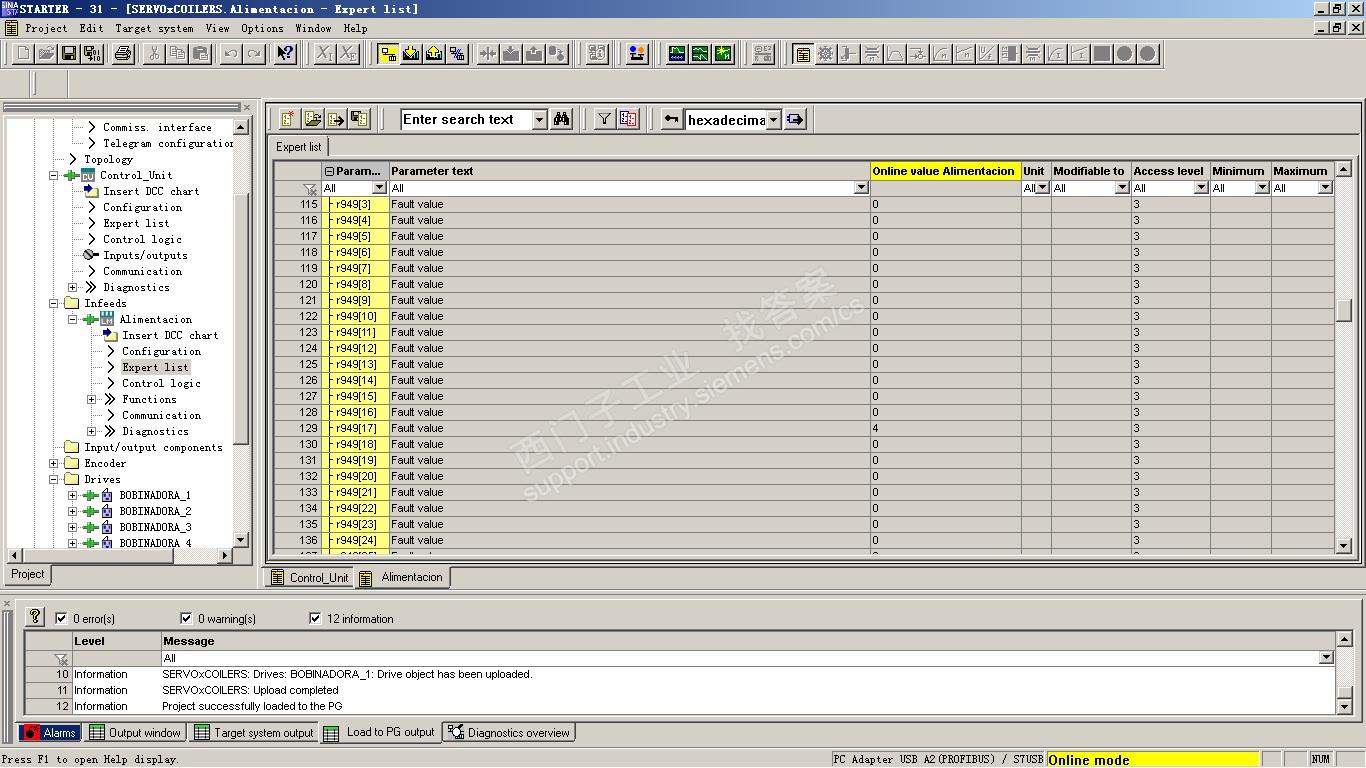Click the gear-shaped configuration icon in toolbar
The image size is (1366, 768).
point(825,54)
